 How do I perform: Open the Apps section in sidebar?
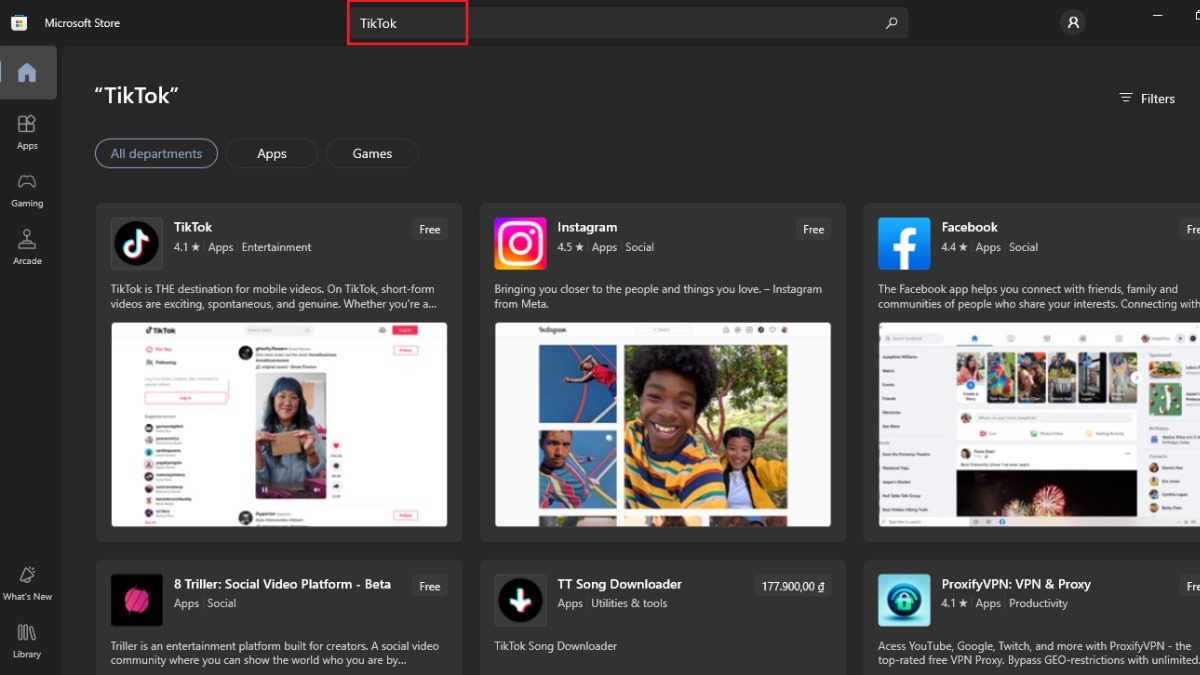(27, 131)
